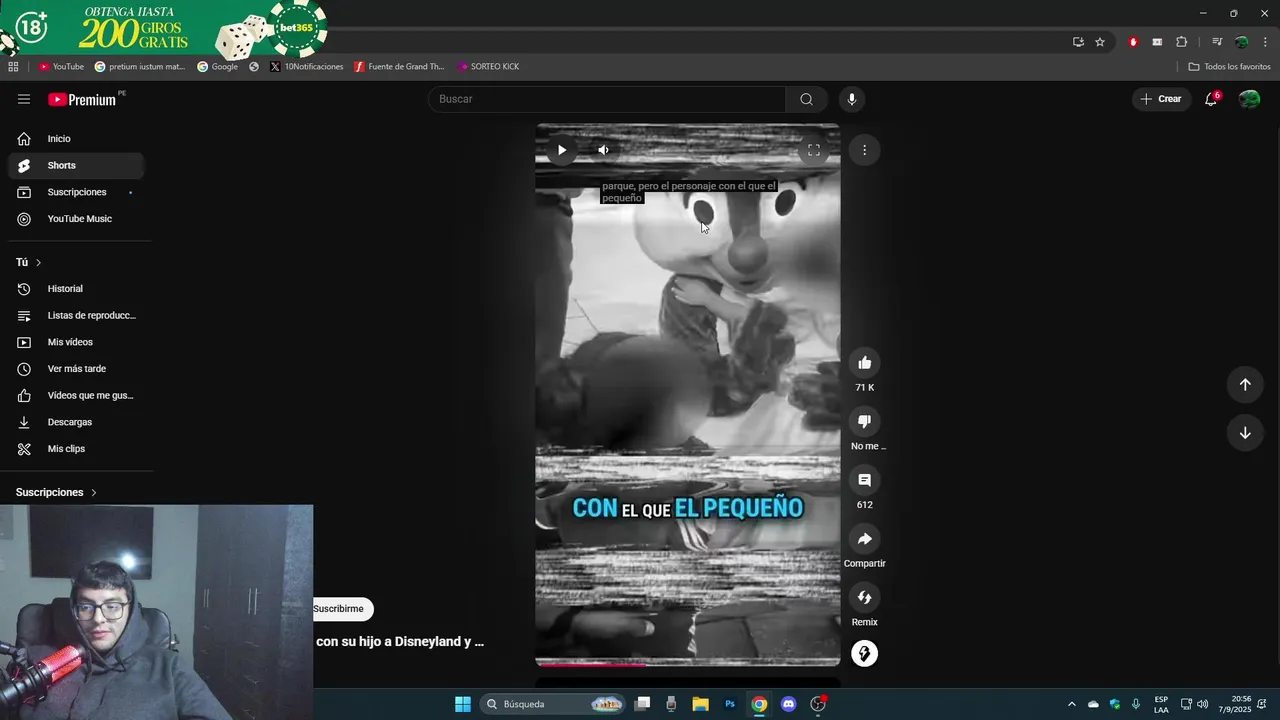Click the Short's video frame
Image resolution: width=1280 pixels, height=720 pixels.
point(688,395)
